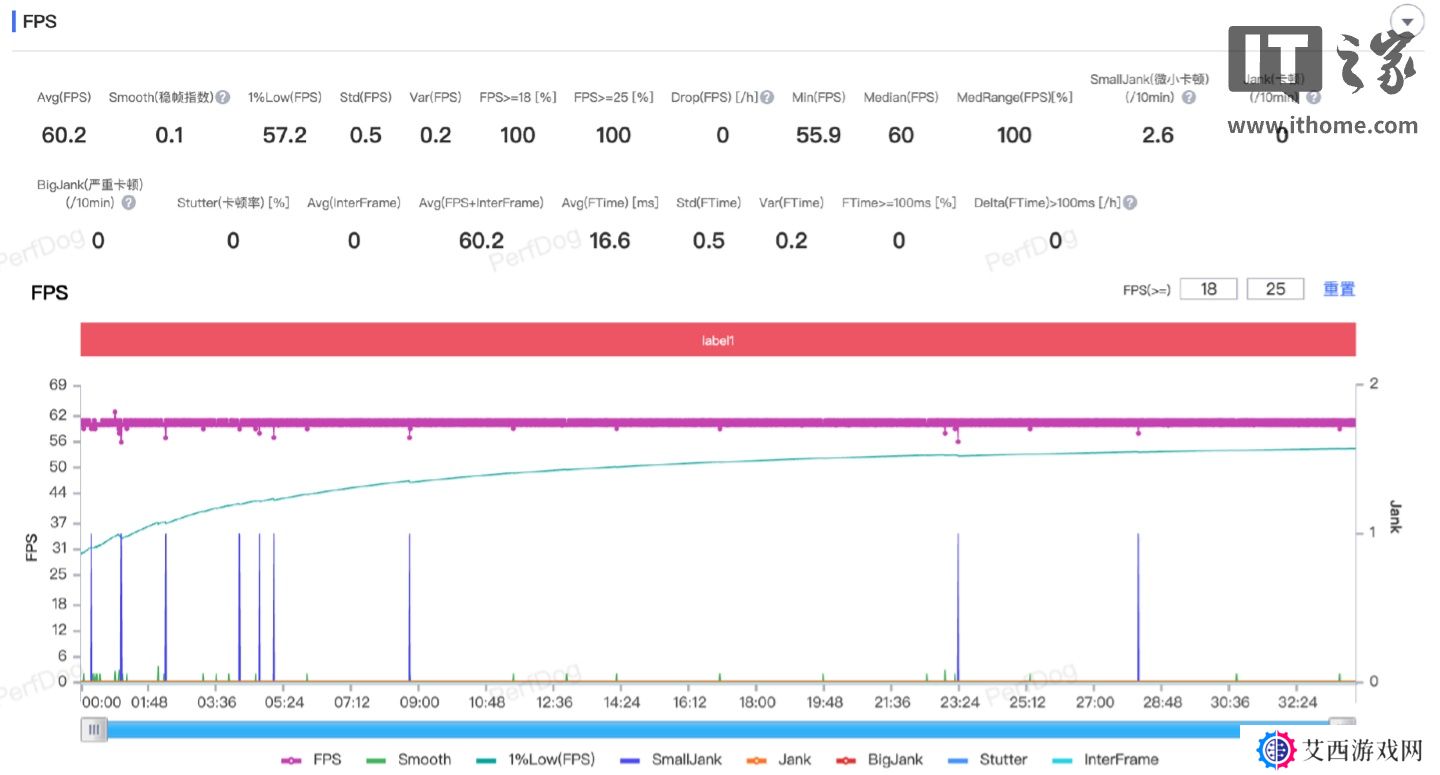Click the FPS threshold field showing 18
The height and width of the screenshot is (775, 1440).
(x=1209, y=289)
